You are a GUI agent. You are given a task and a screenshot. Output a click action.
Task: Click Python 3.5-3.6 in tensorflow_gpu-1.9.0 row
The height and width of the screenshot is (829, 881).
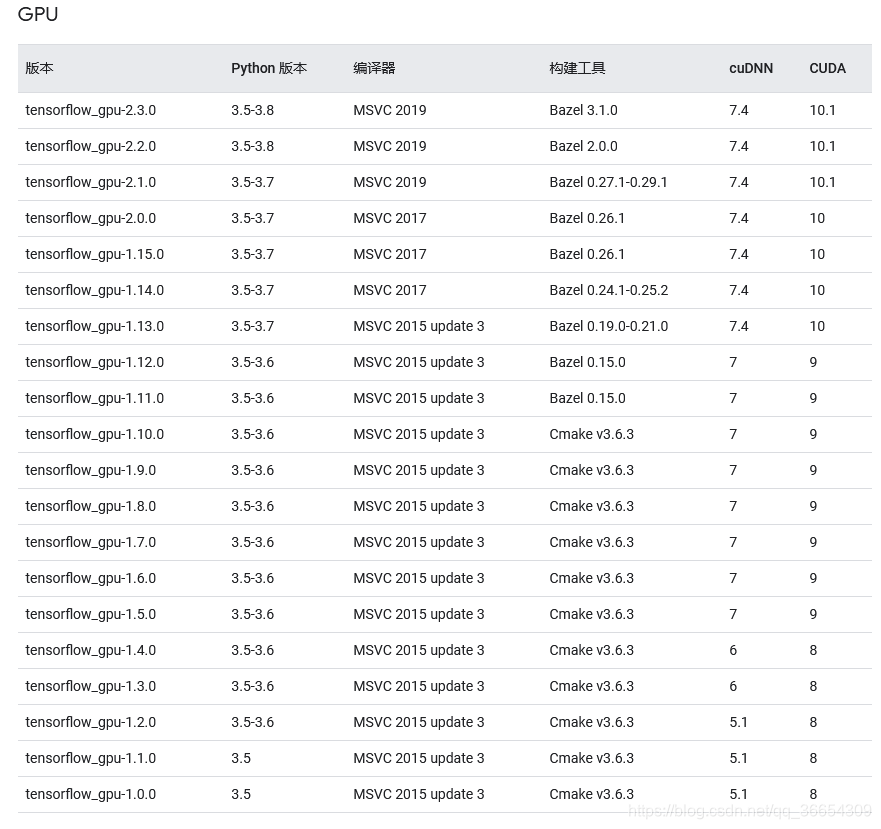pos(252,470)
